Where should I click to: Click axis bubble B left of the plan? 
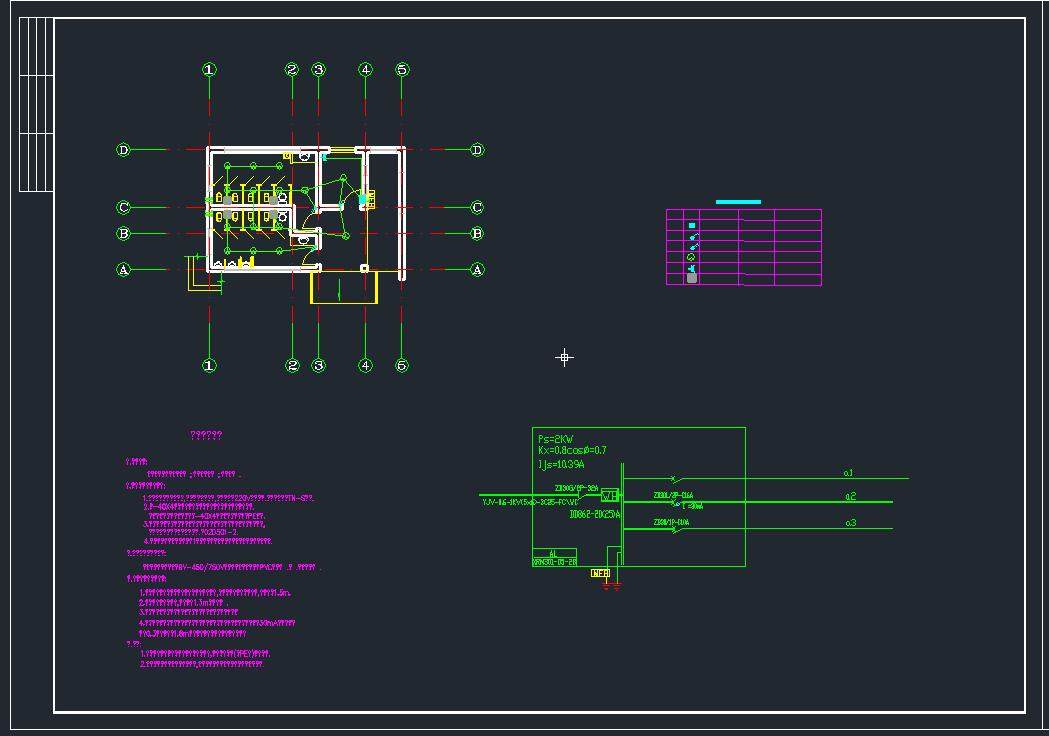coord(124,234)
